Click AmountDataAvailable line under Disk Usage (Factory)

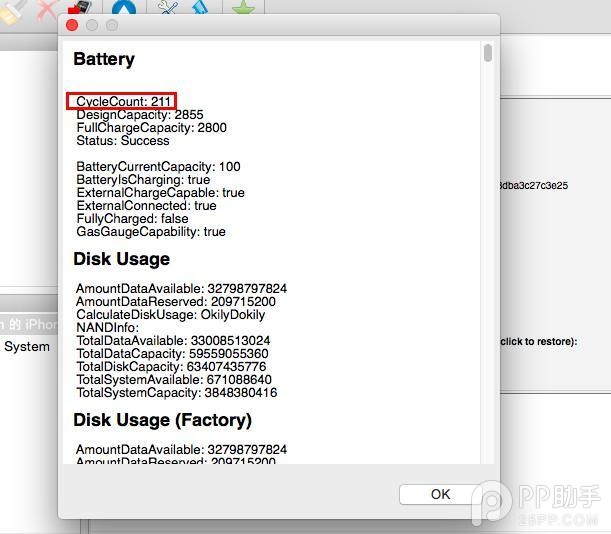(181, 449)
